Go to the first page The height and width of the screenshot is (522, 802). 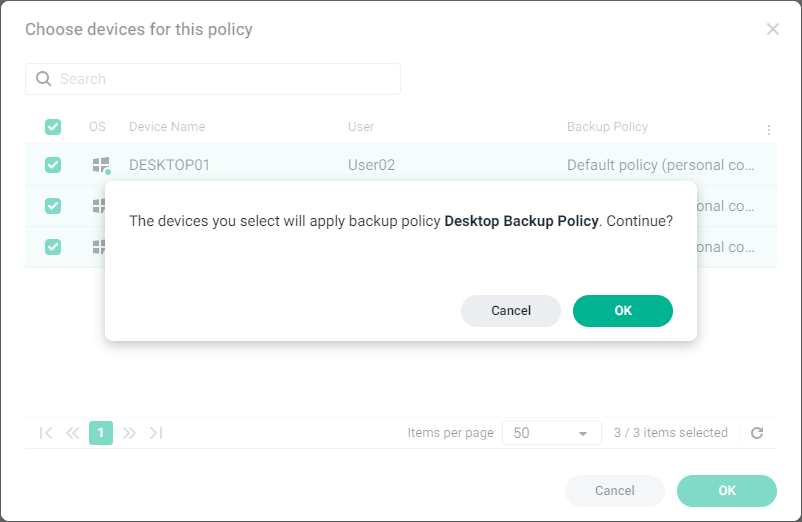click(46, 433)
